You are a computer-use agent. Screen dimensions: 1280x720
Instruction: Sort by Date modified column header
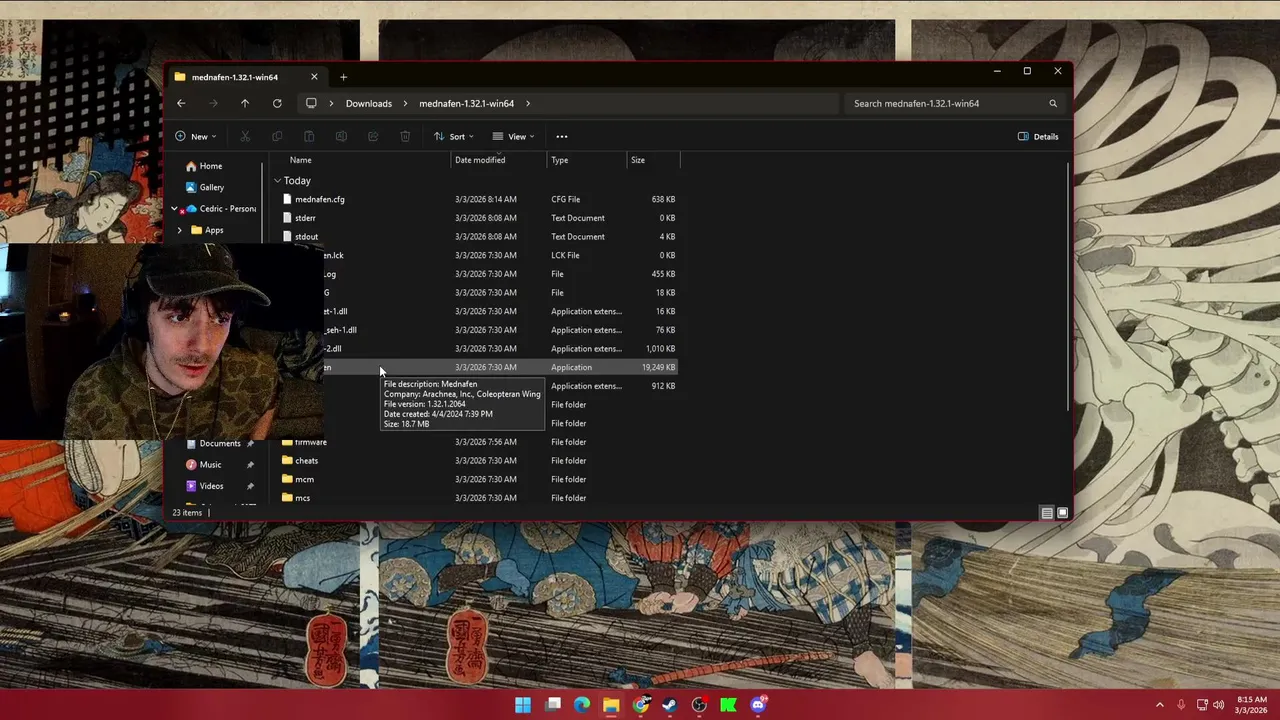(x=499, y=160)
